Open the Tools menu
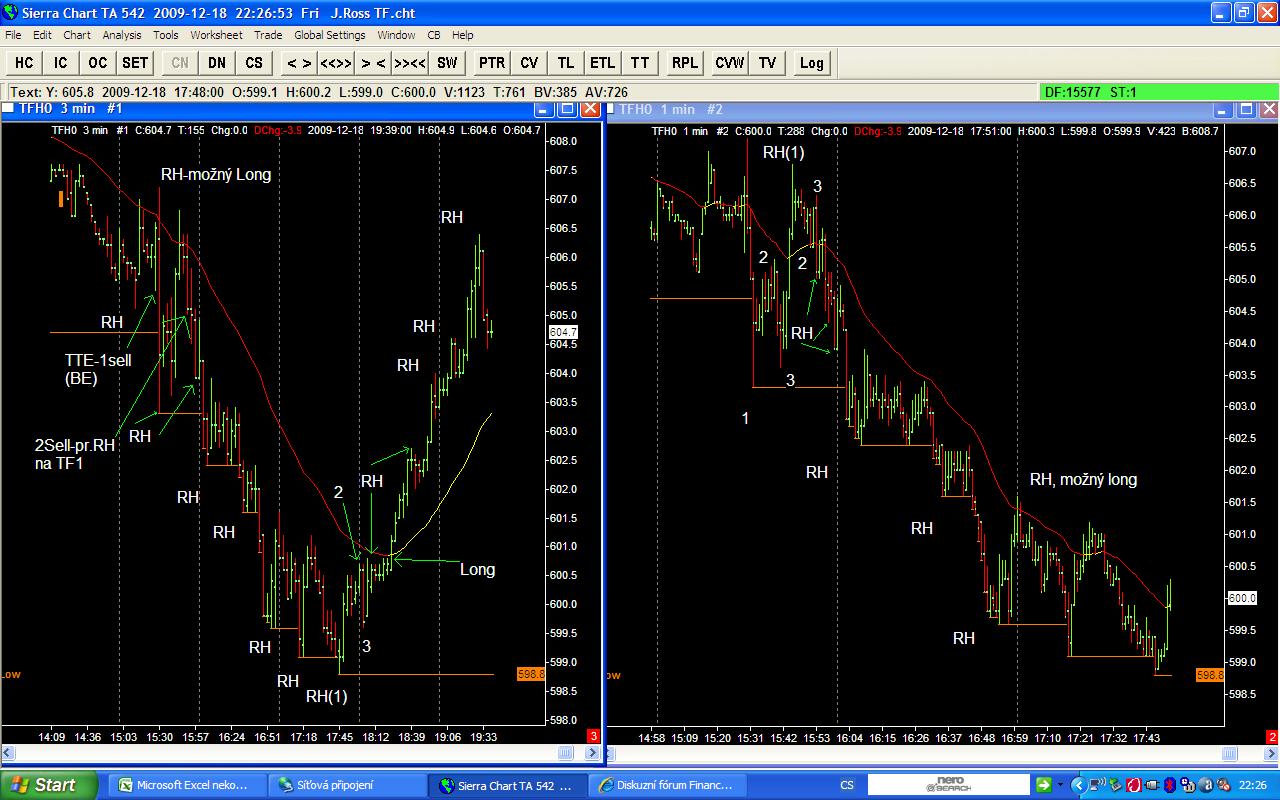The height and width of the screenshot is (800, 1280). tap(166, 35)
